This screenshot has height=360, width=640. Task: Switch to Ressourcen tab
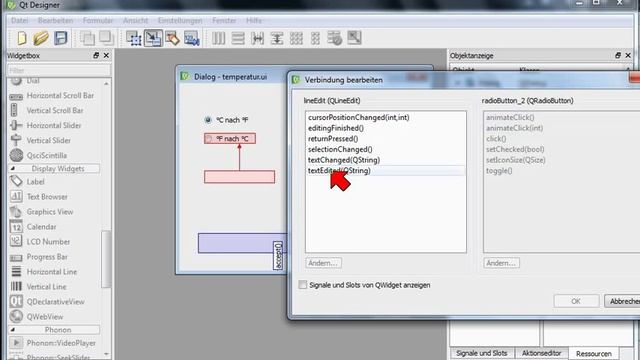coord(593,354)
